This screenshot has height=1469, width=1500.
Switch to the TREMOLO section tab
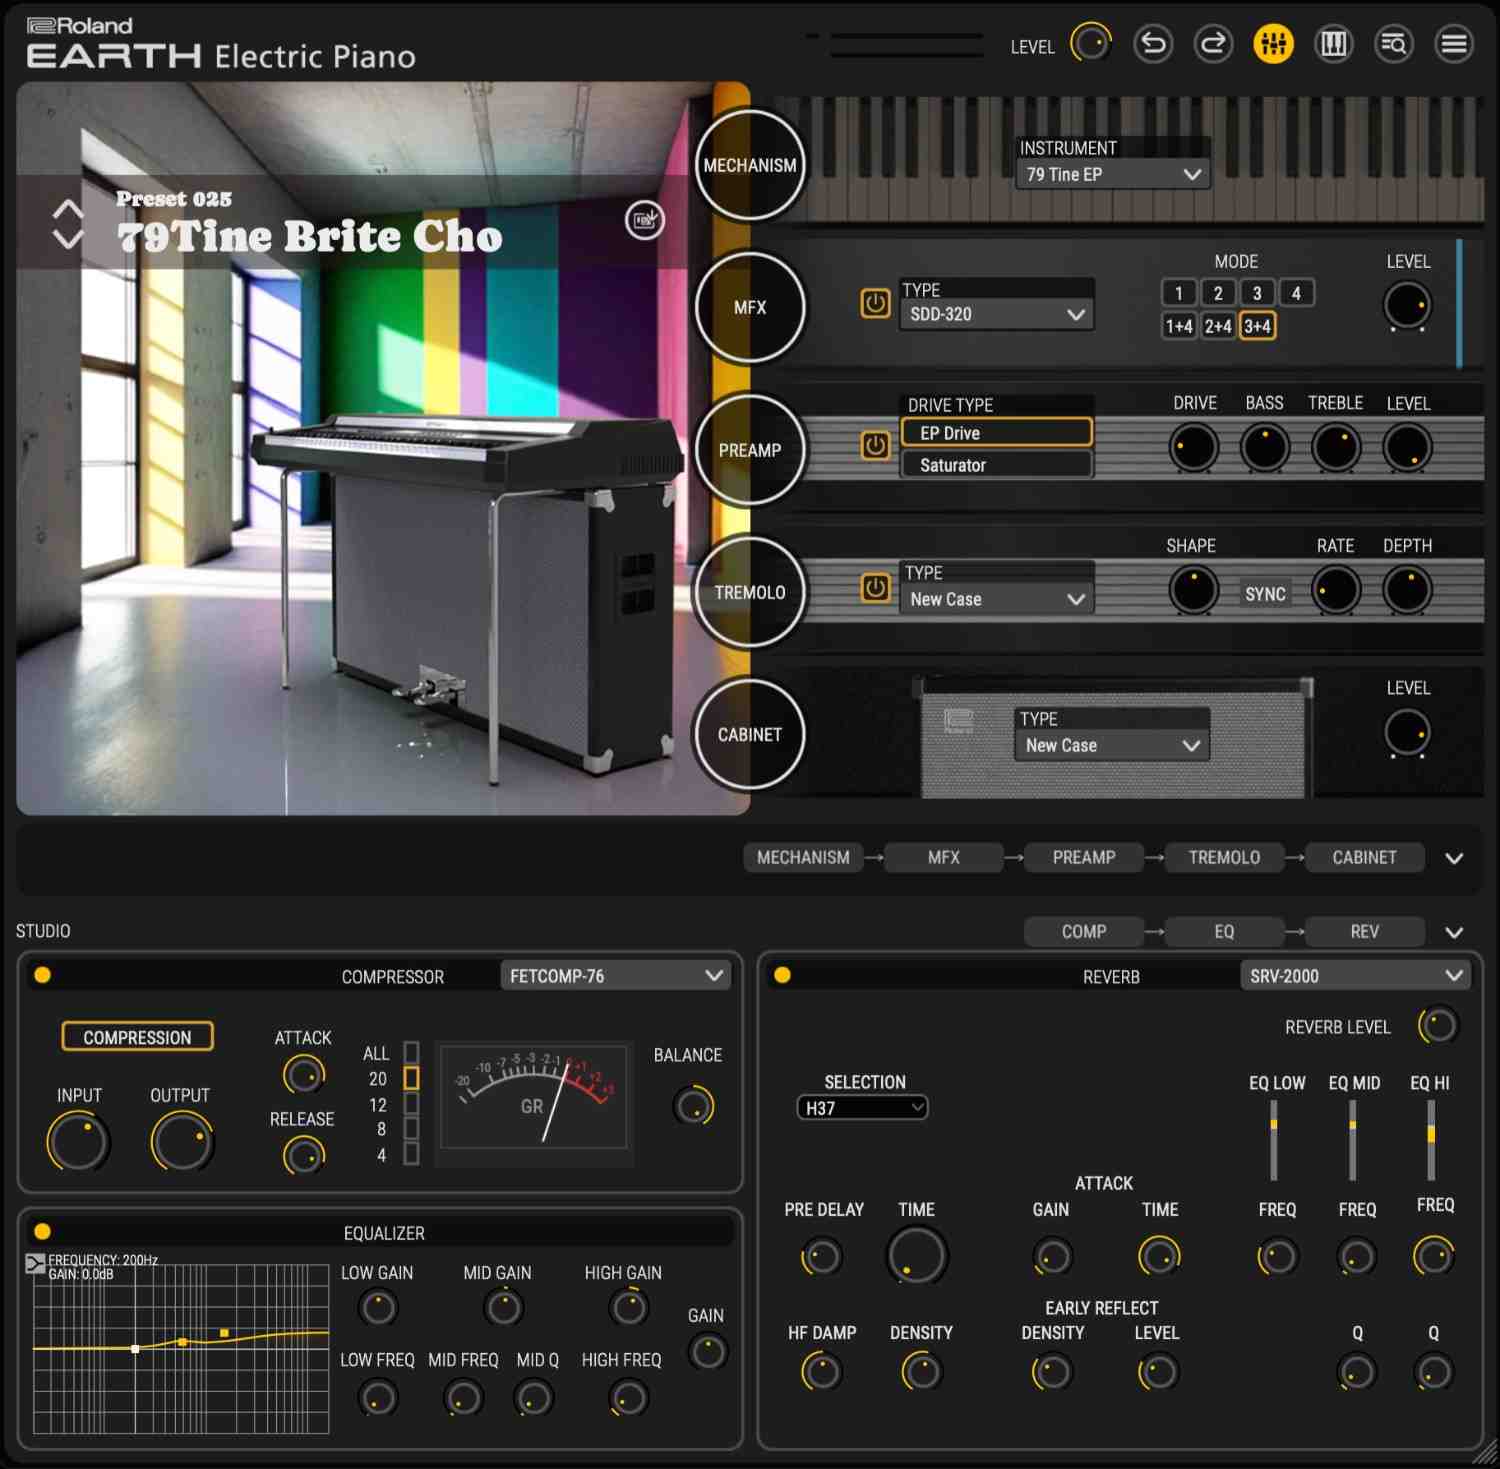749,592
